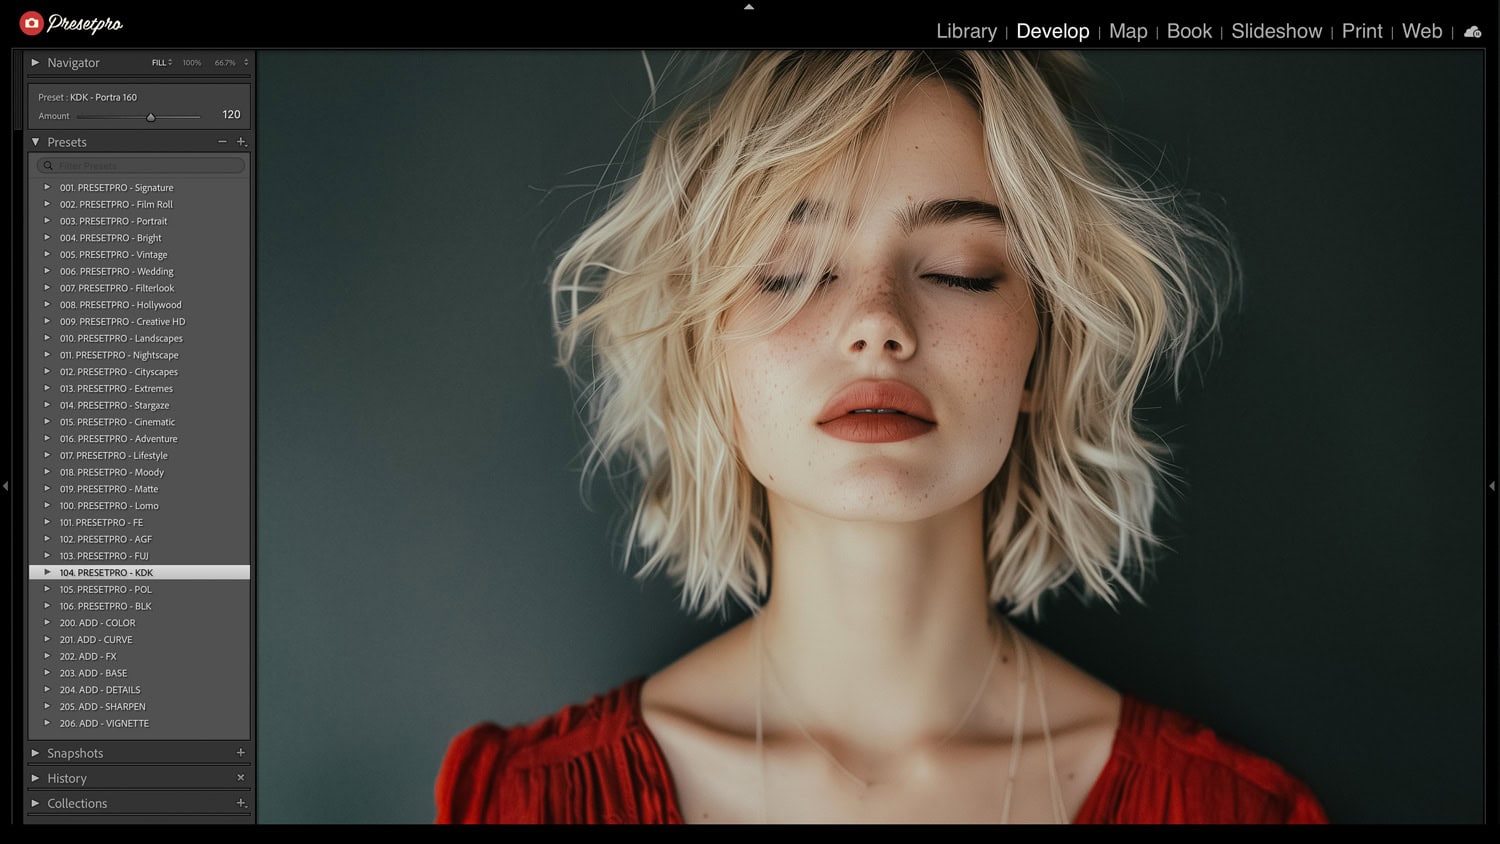Click the Filter Presets search field

coord(141,165)
